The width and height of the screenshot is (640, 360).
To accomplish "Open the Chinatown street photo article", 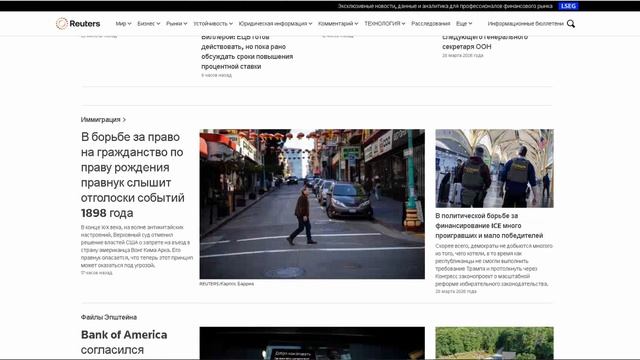I will [312, 204].
